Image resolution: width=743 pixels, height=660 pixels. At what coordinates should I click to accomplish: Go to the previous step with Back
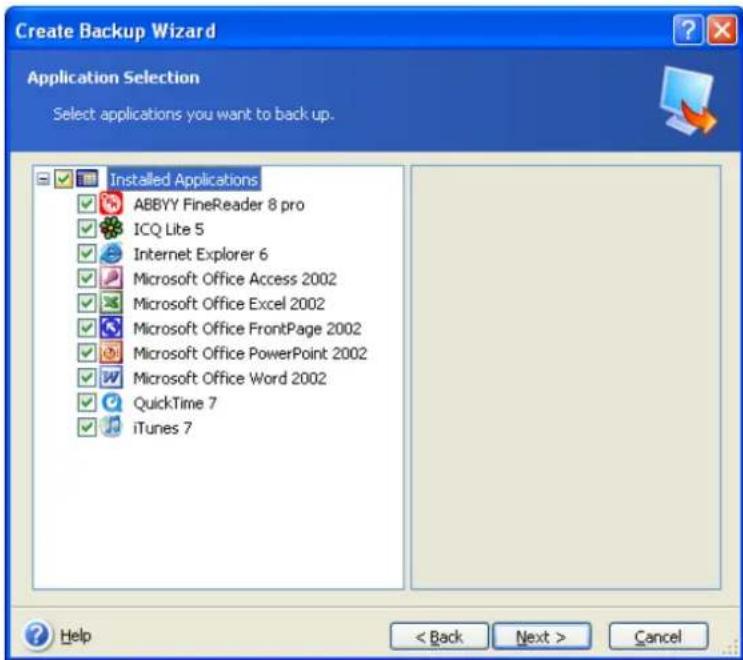[439, 636]
